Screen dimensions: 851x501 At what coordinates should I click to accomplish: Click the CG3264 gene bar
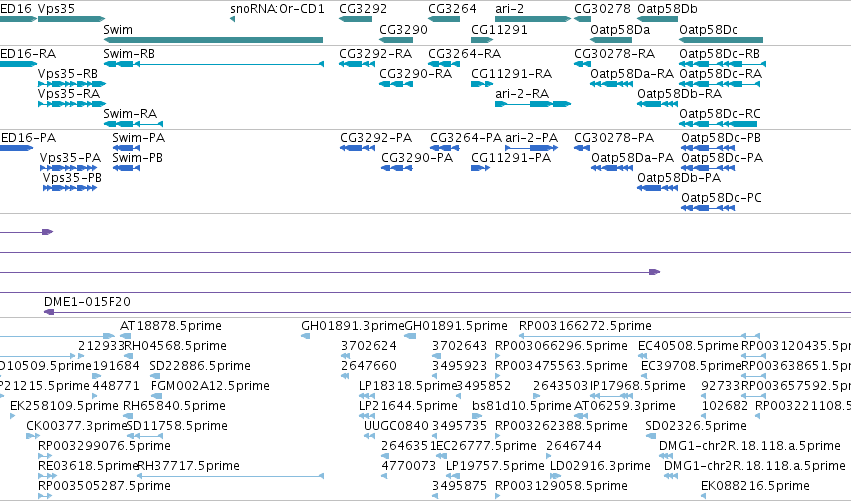[444, 19]
